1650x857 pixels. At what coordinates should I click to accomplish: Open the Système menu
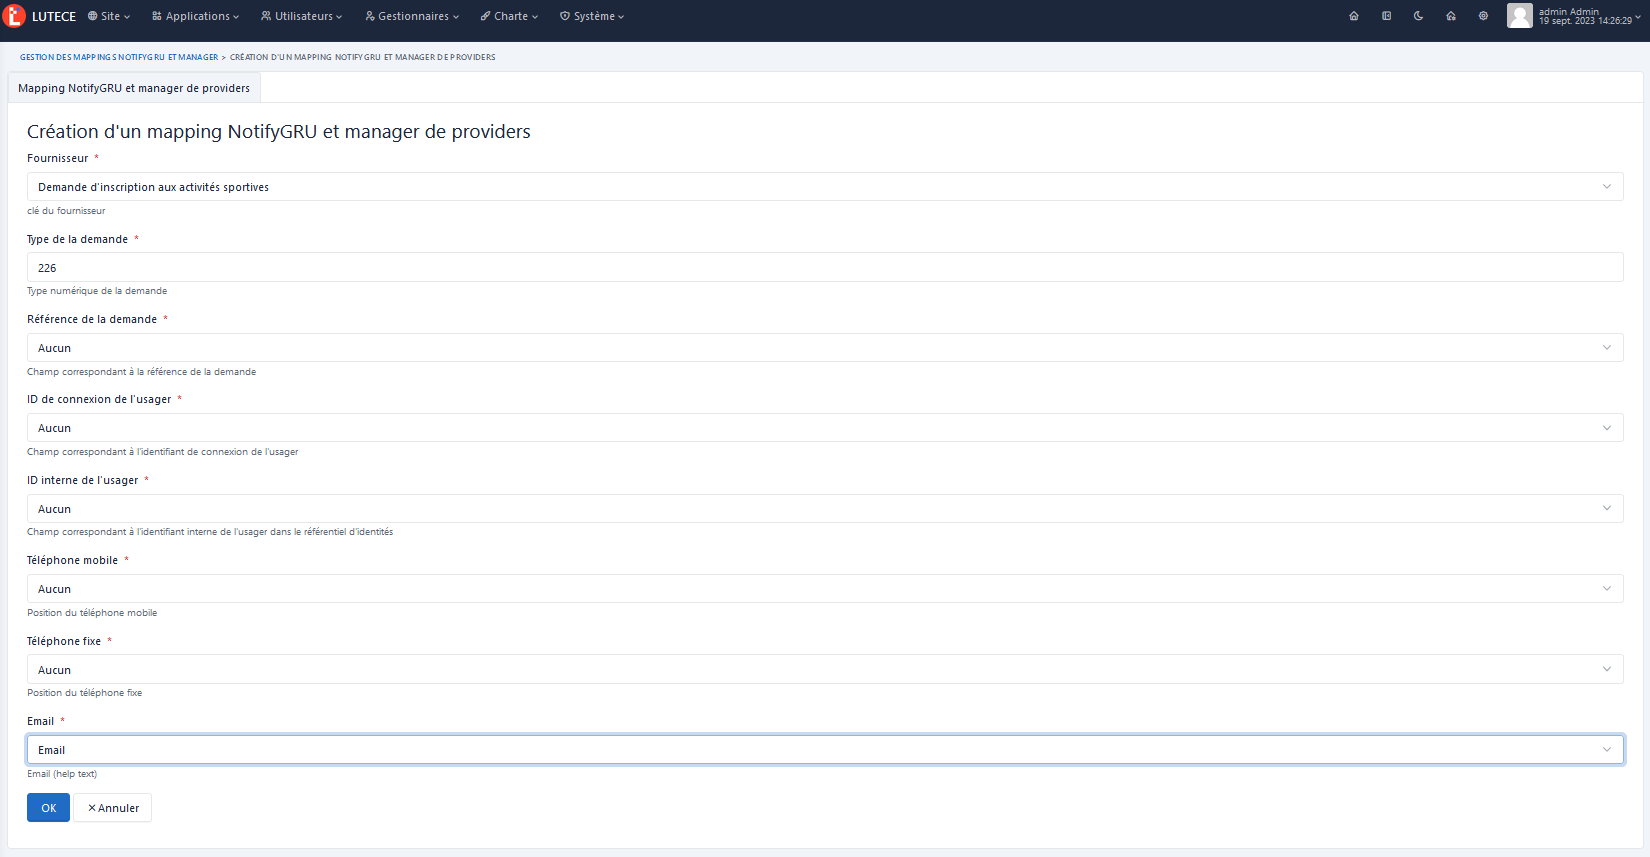[592, 16]
